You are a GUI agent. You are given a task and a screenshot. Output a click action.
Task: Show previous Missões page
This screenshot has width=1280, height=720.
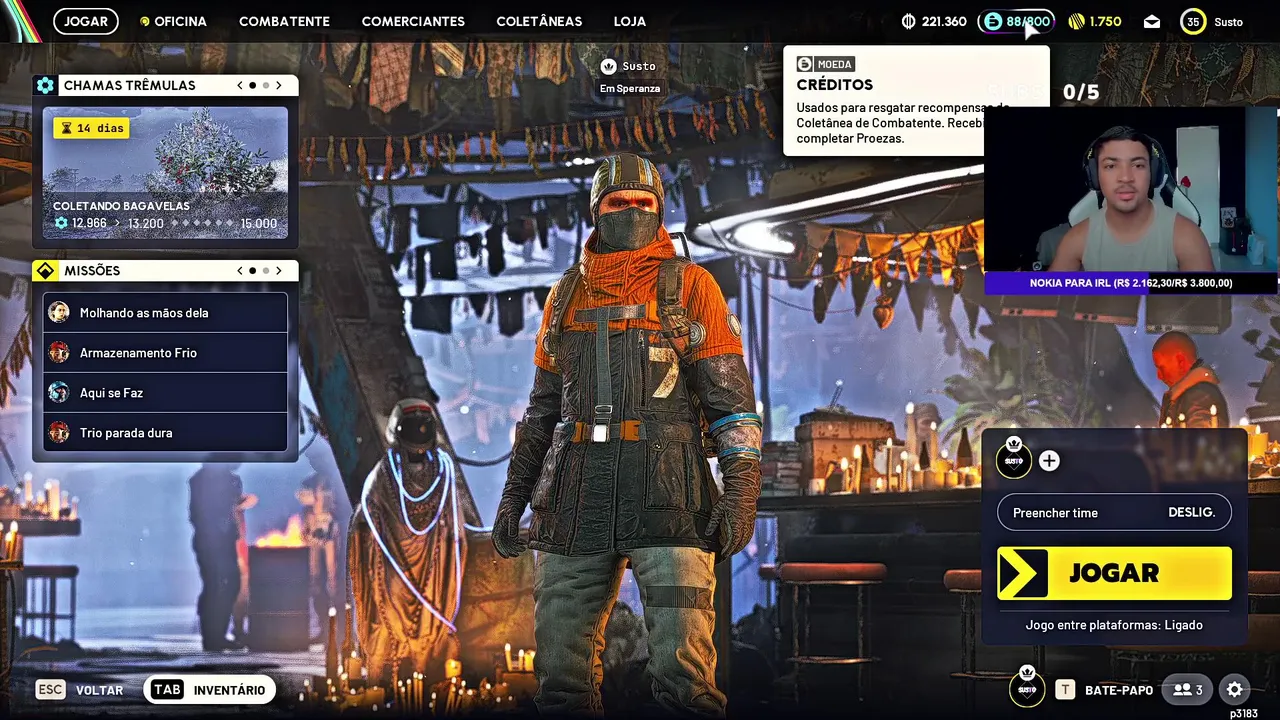pos(240,271)
